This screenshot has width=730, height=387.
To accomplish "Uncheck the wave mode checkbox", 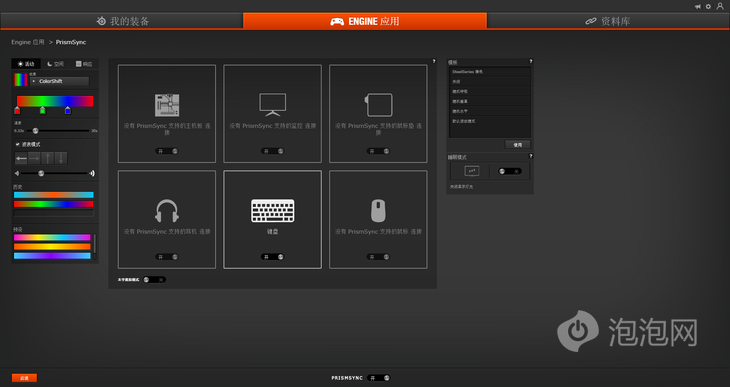I will click(x=18, y=144).
